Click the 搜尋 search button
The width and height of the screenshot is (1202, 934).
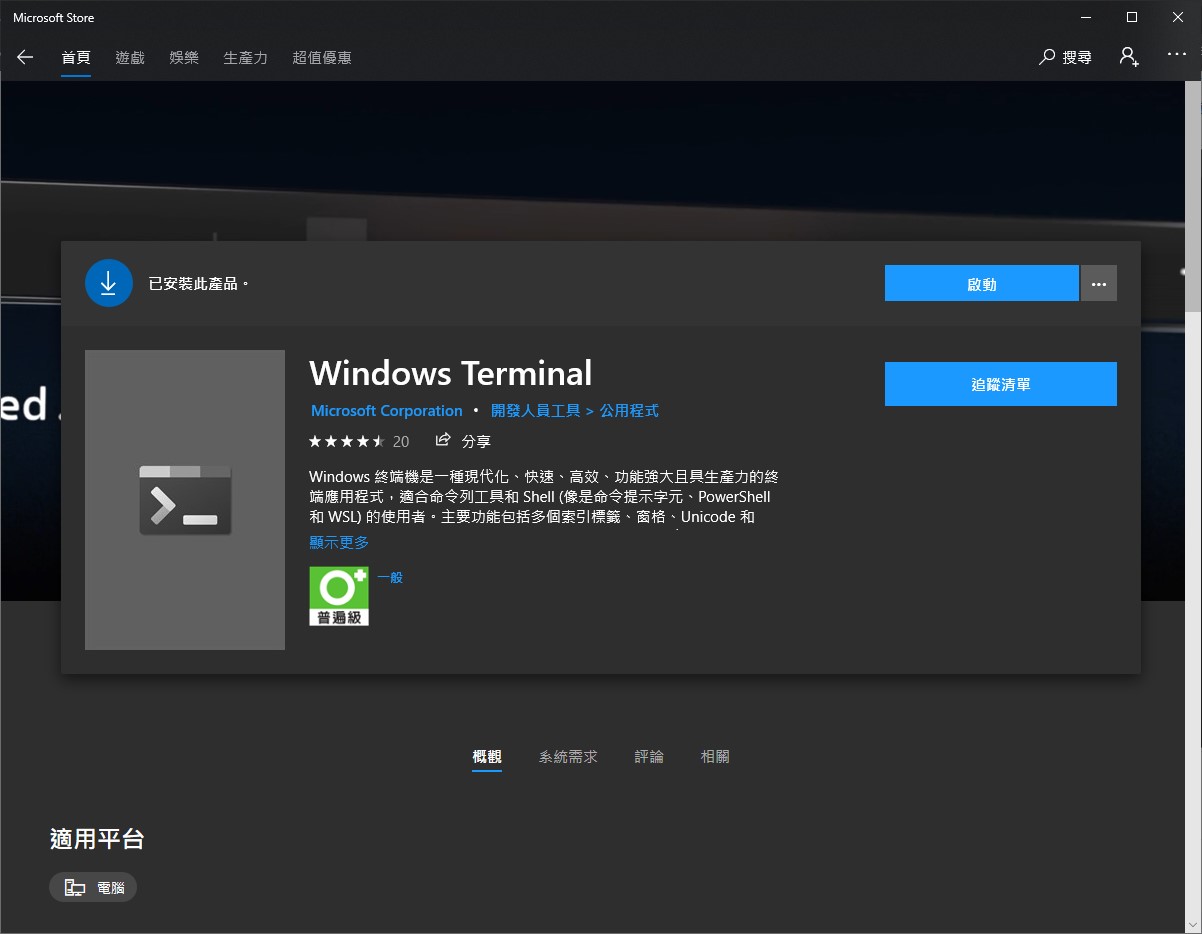(x=1066, y=58)
